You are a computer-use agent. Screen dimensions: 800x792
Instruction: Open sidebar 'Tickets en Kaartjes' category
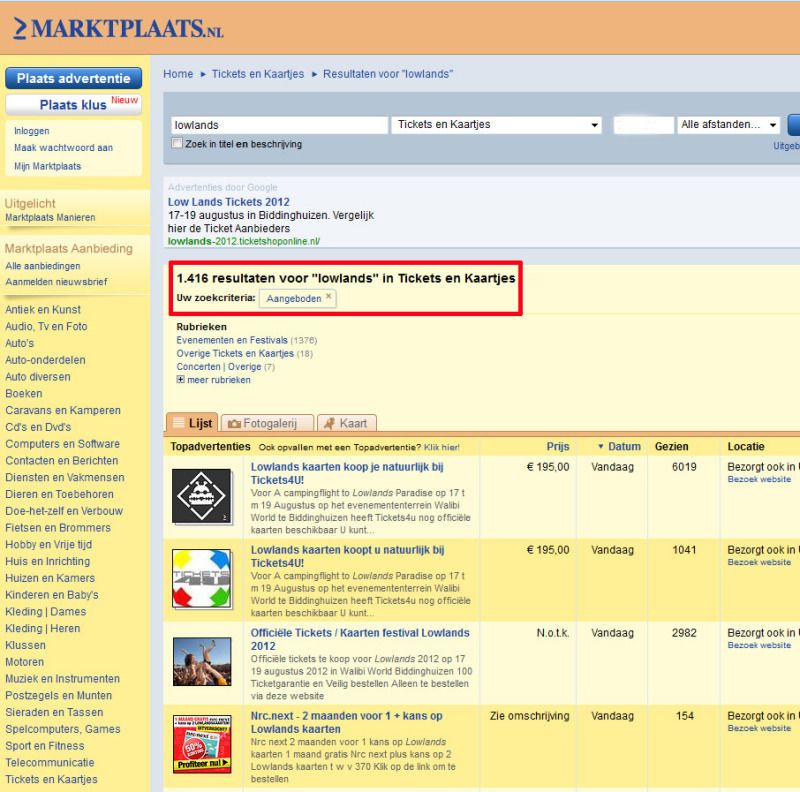tap(51, 779)
